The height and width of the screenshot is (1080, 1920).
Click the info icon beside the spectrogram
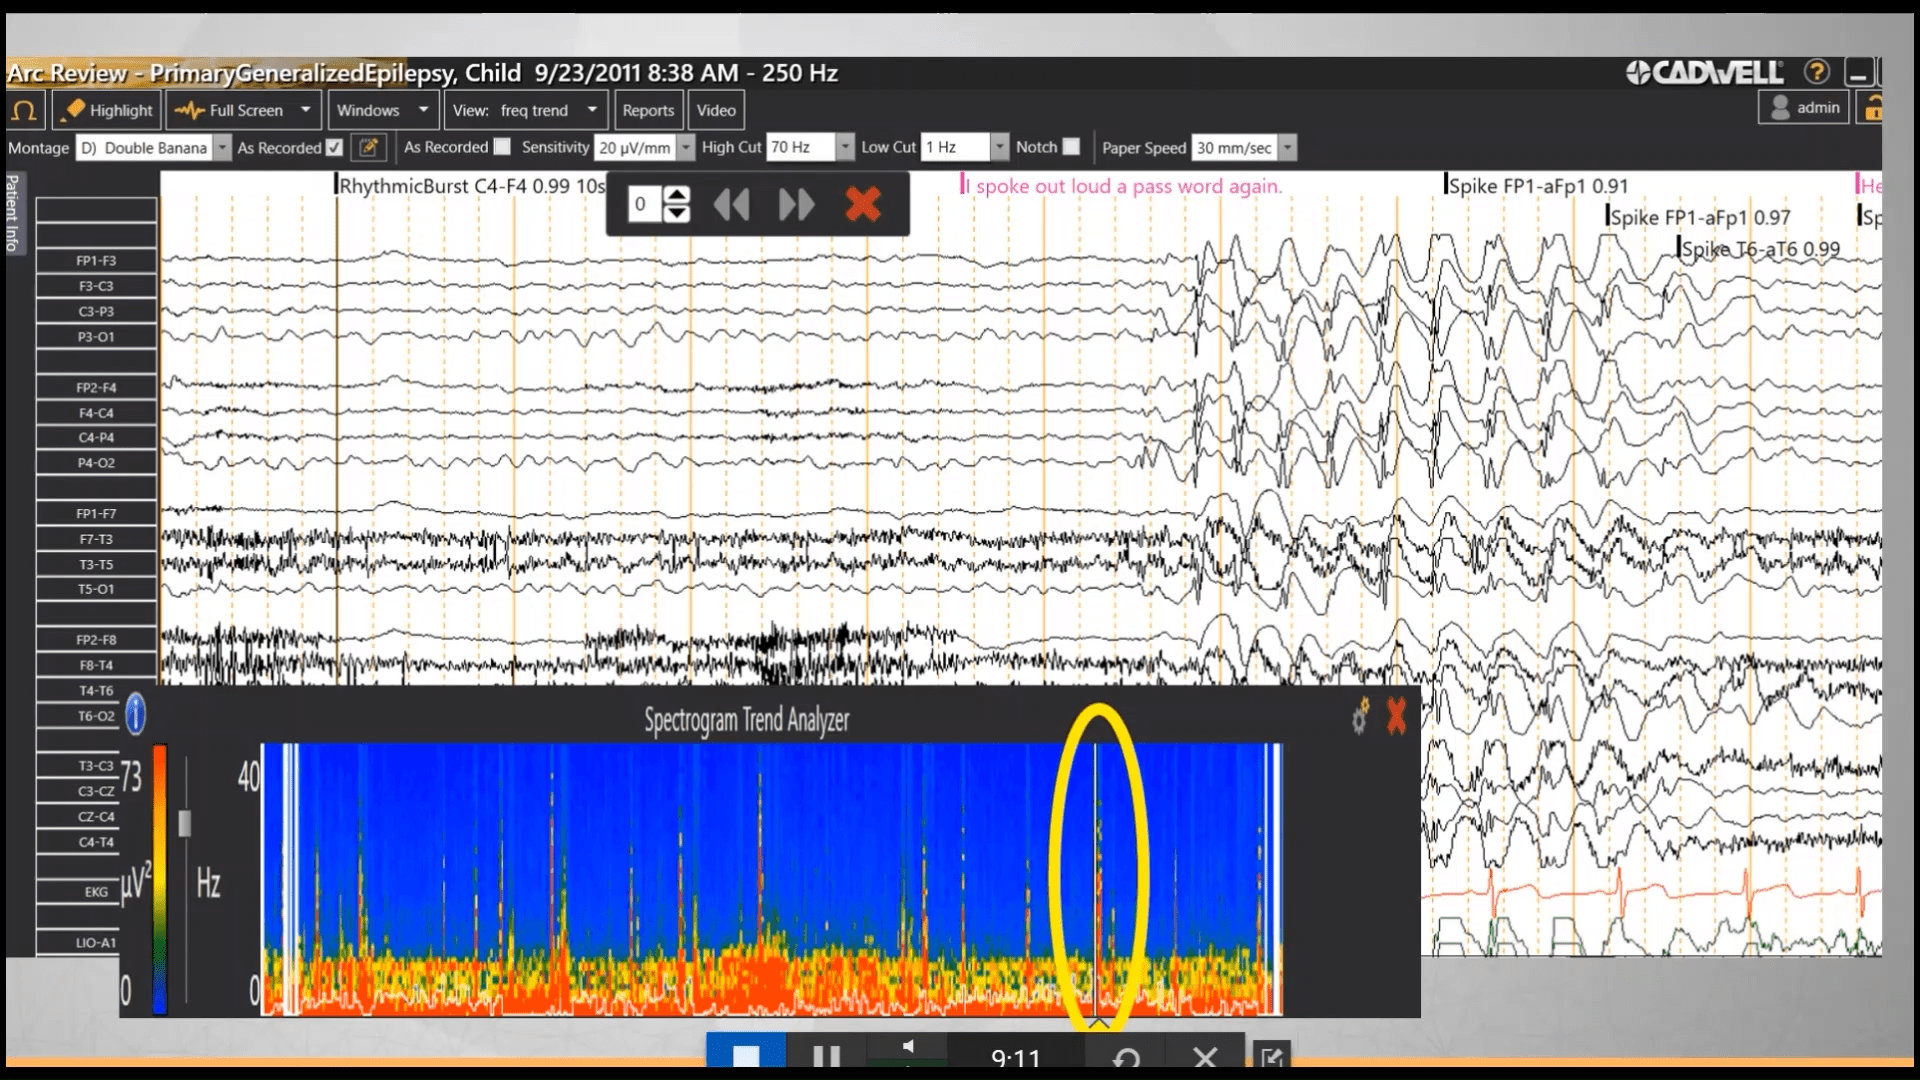[x=135, y=714]
